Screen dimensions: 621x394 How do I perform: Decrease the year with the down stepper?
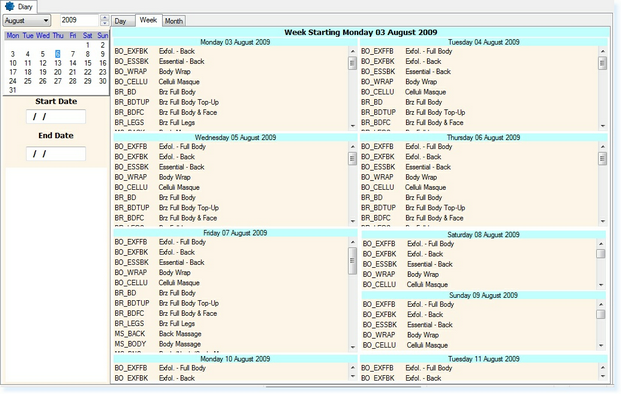click(105, 23)
